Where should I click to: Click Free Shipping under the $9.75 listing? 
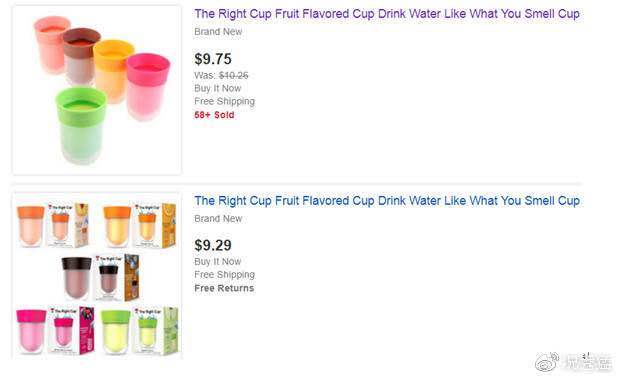pyautogui.click(x=224, y=102)
